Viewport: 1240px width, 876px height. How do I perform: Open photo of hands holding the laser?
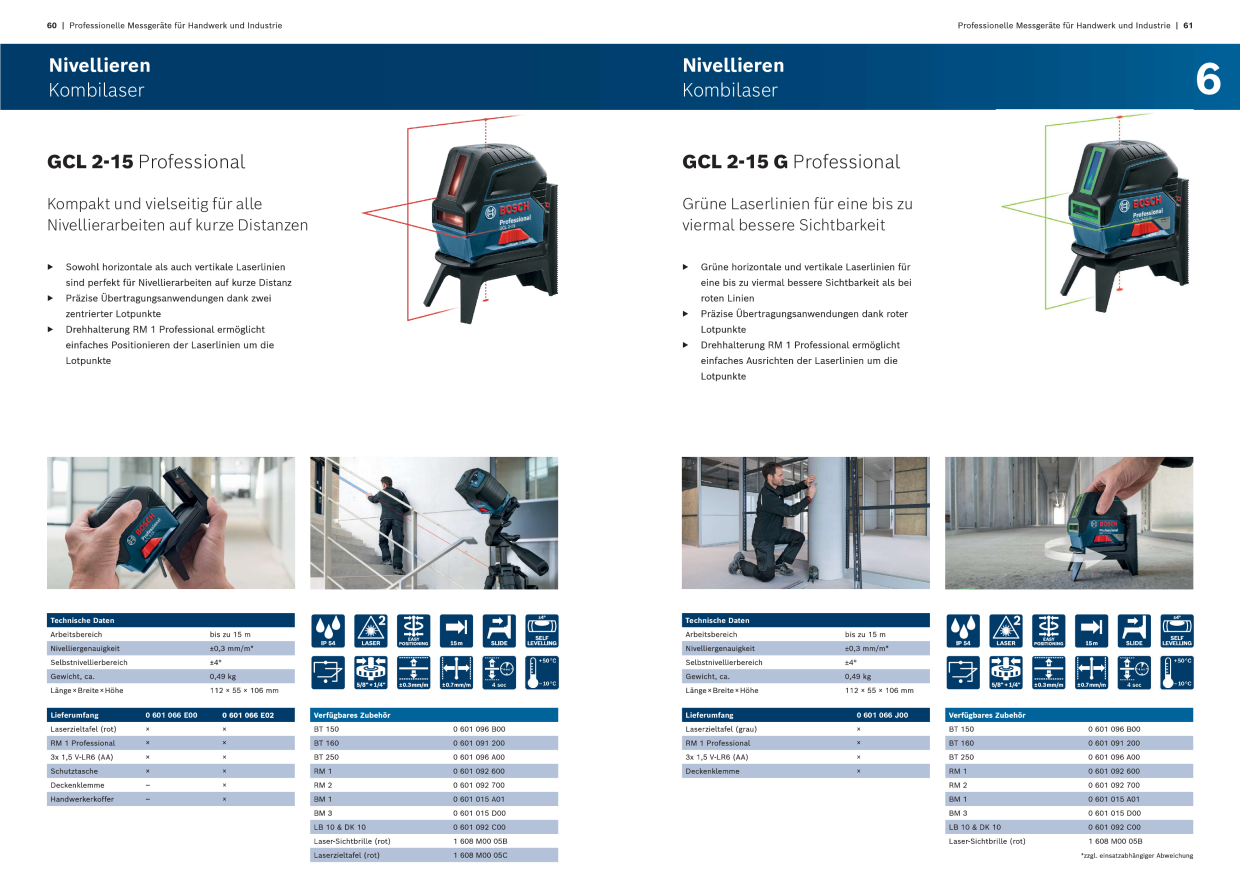click(x=171, y=523)
